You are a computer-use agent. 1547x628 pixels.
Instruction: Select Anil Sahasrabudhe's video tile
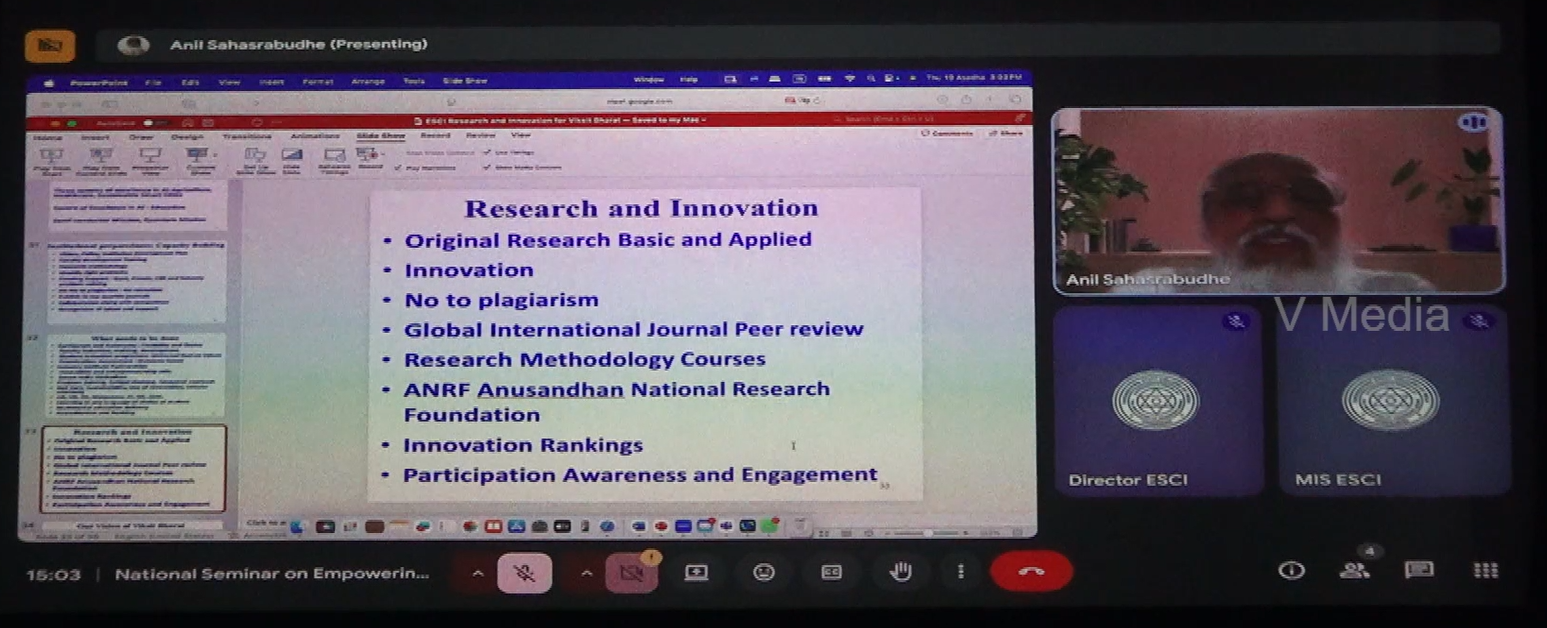pyautogui.click(x=1277, y=200)
